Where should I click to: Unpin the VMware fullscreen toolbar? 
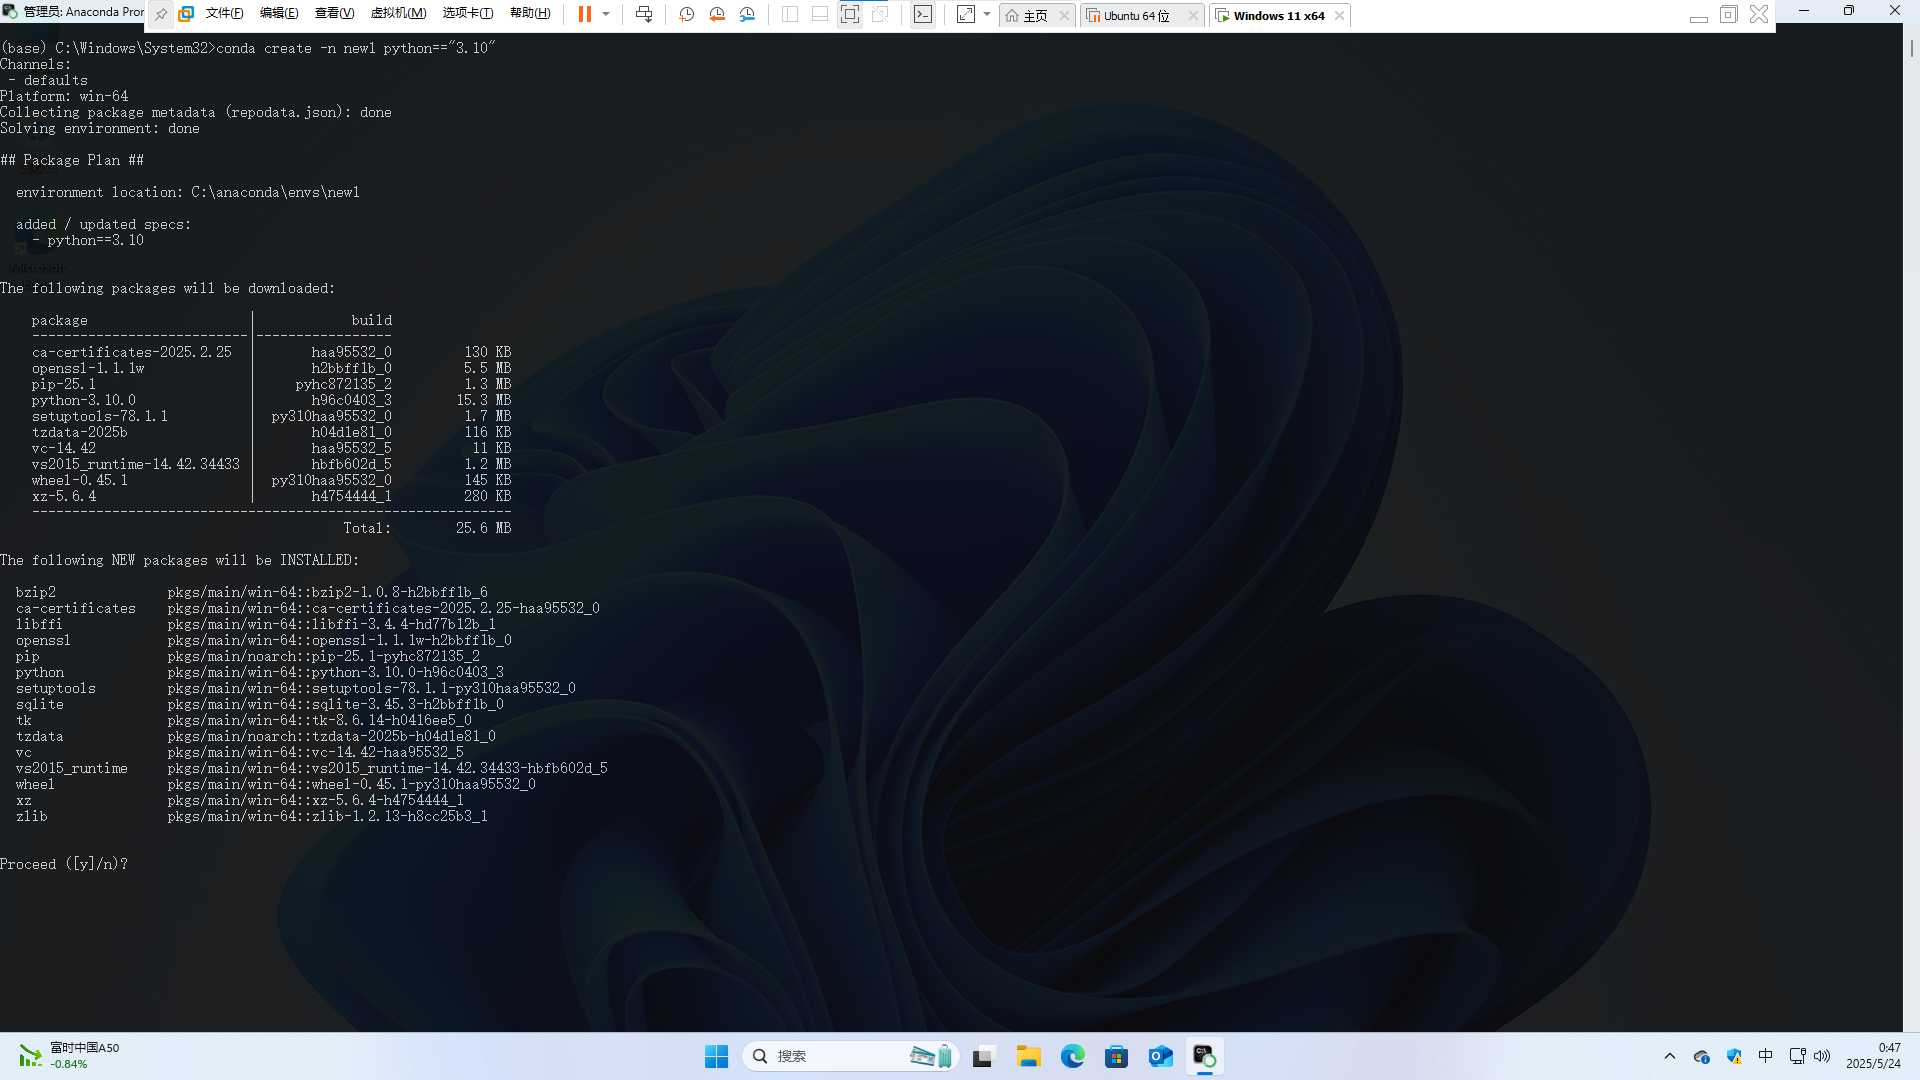coord(161,14)
